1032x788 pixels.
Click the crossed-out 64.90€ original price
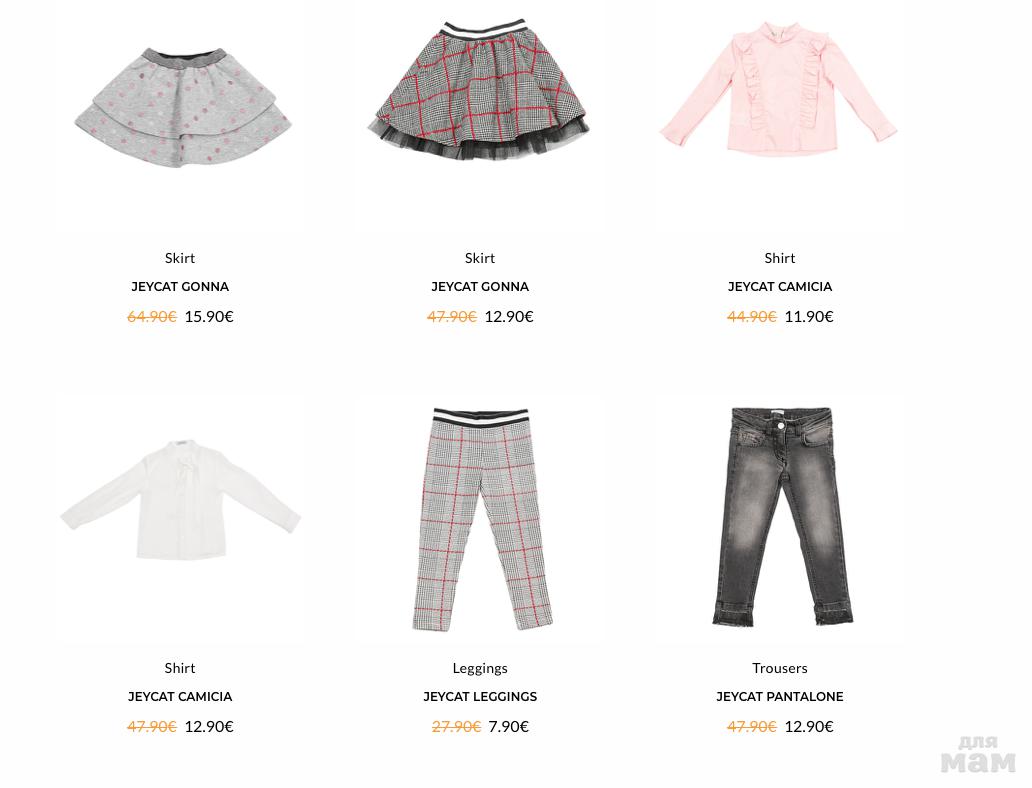tap(152, 317)
